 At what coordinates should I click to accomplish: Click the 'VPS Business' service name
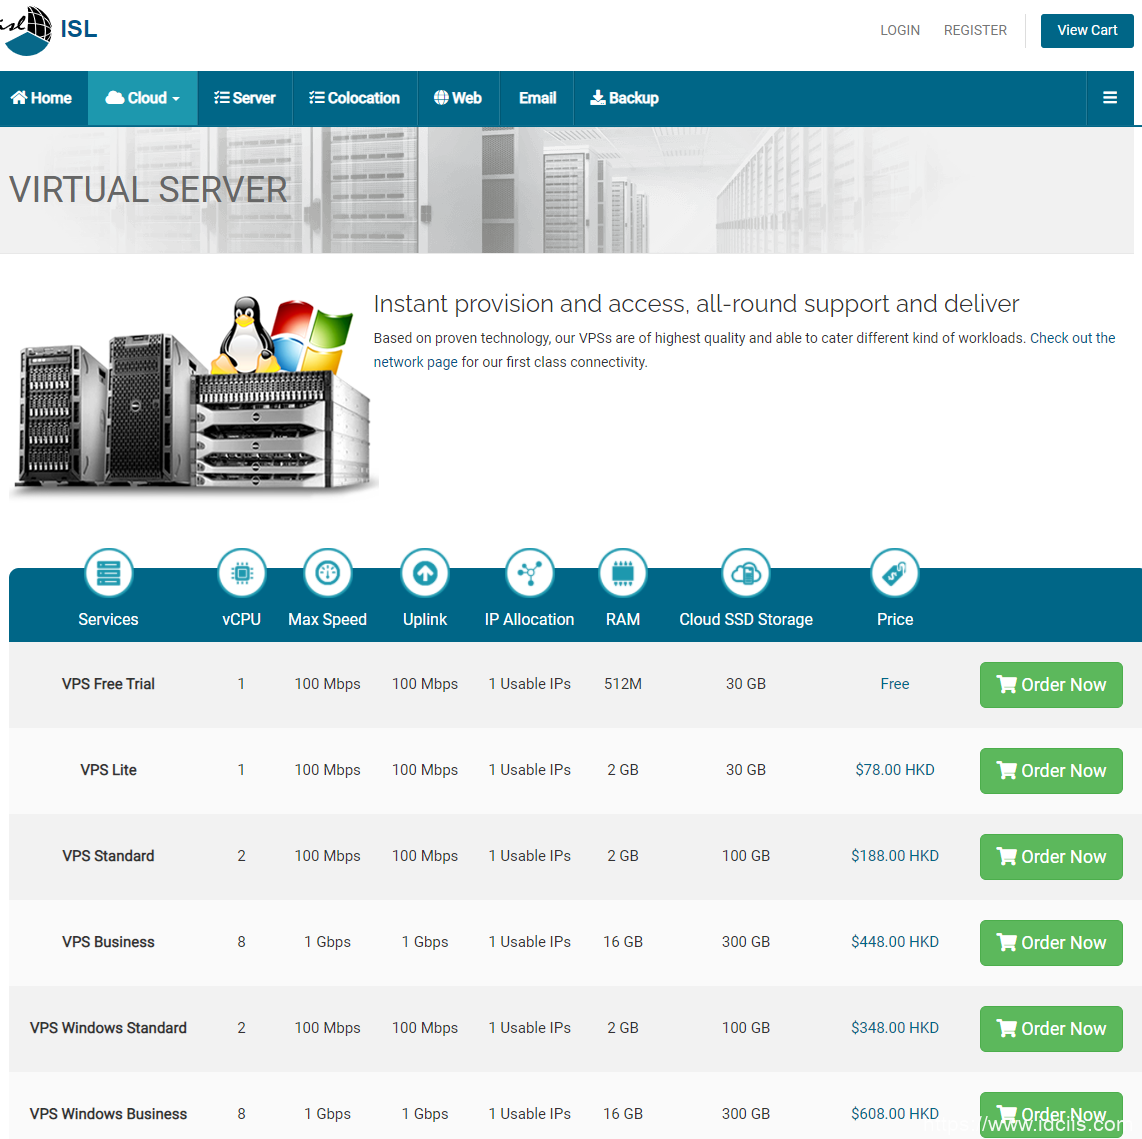(x=109, y=942)
